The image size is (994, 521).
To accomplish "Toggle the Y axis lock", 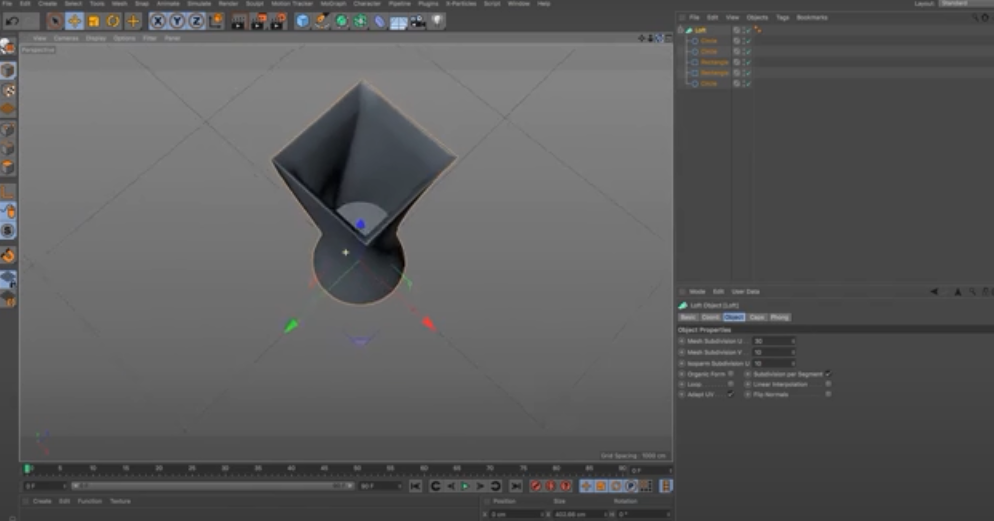I will click(x=177, y=22).
